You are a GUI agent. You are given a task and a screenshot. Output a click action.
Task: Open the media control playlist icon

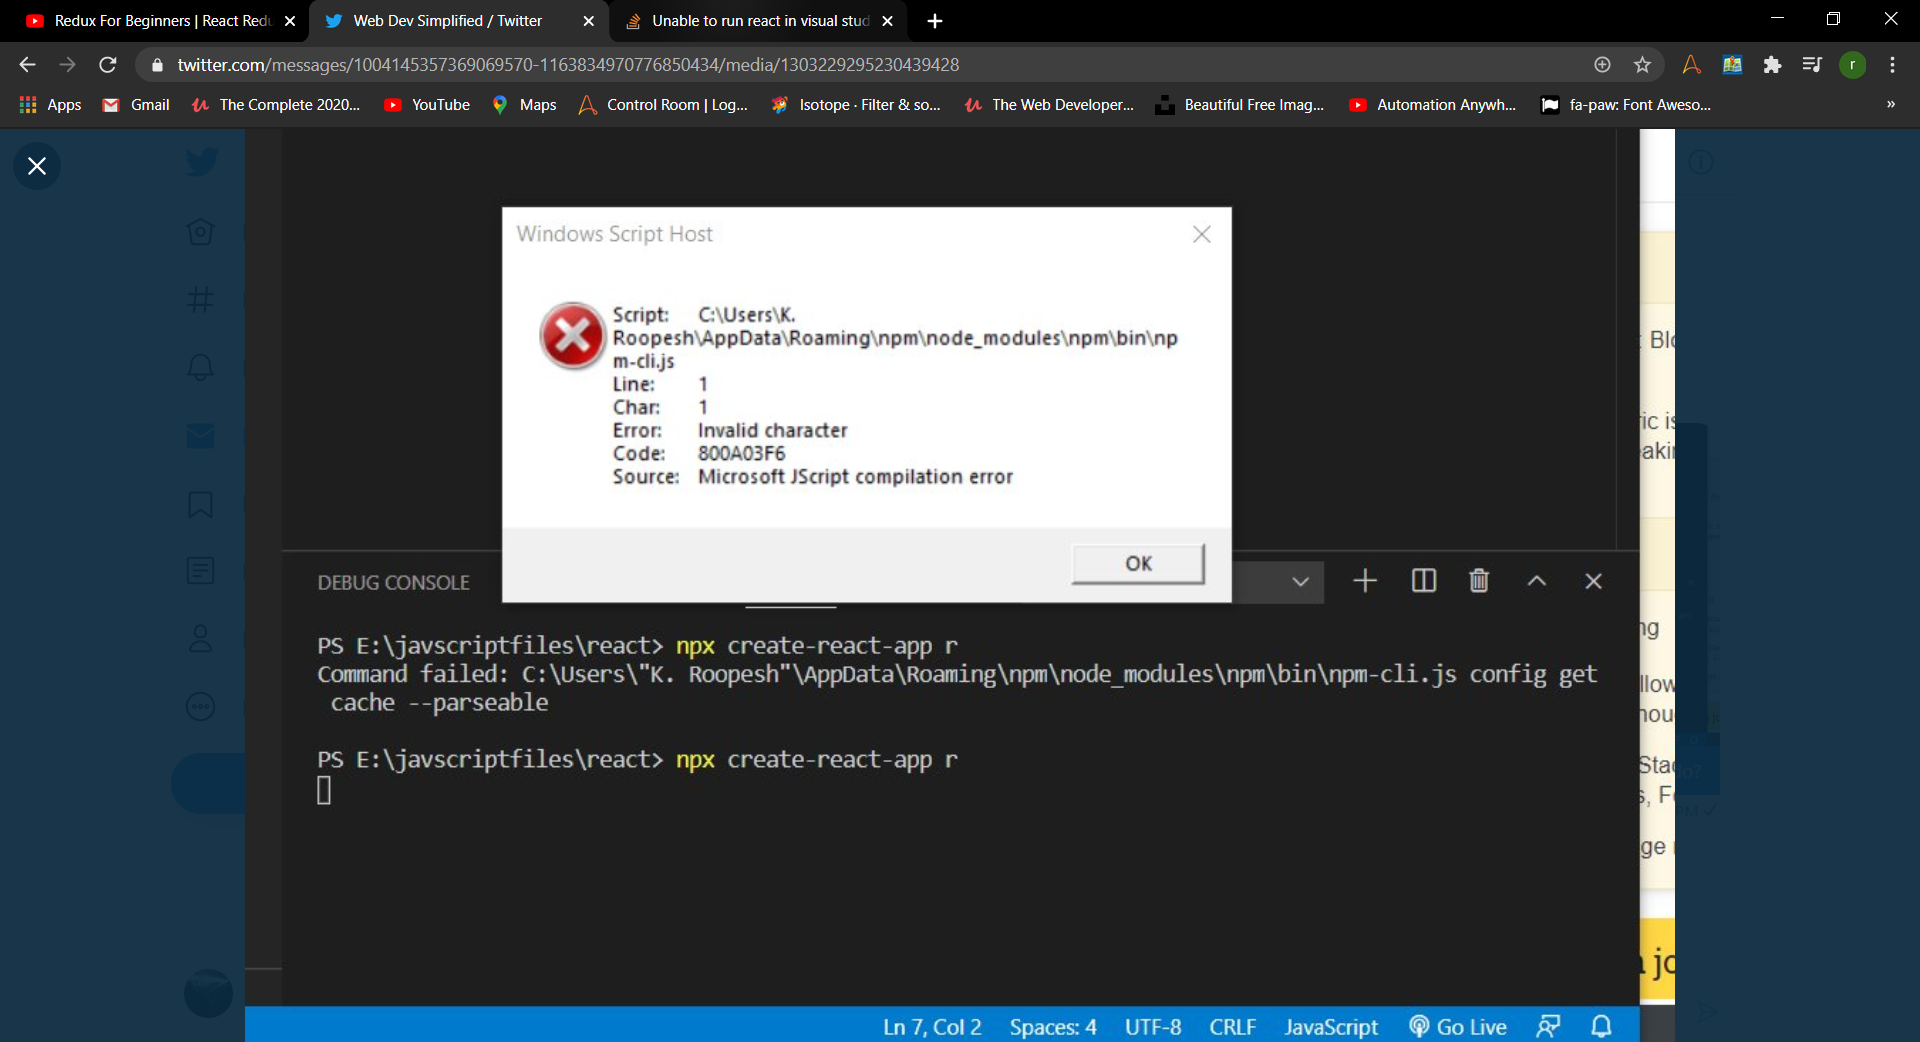tap(1812, 65)
